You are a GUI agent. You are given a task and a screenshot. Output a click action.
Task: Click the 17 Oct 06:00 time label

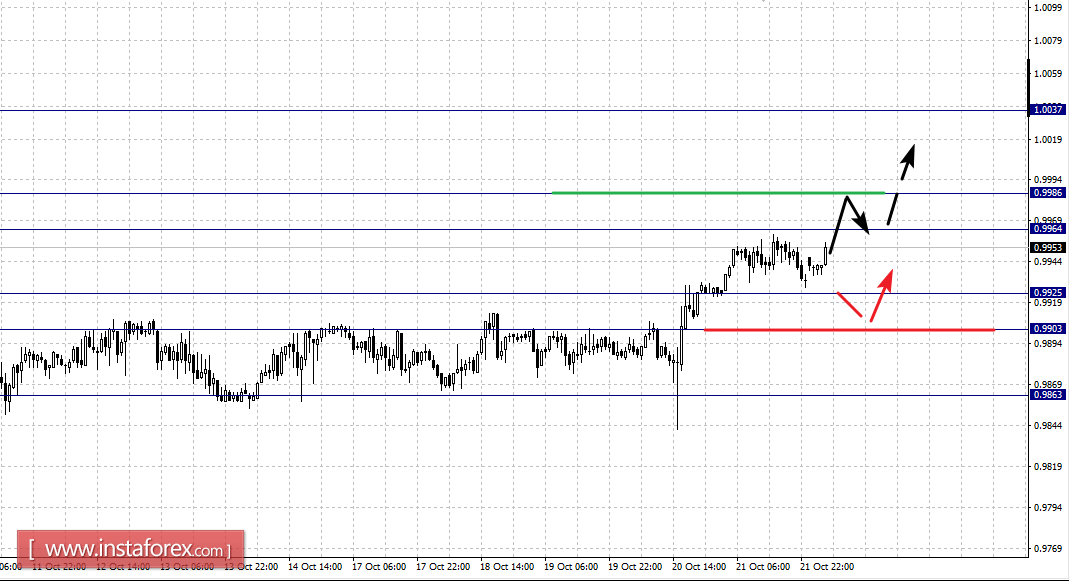point(378,567)
